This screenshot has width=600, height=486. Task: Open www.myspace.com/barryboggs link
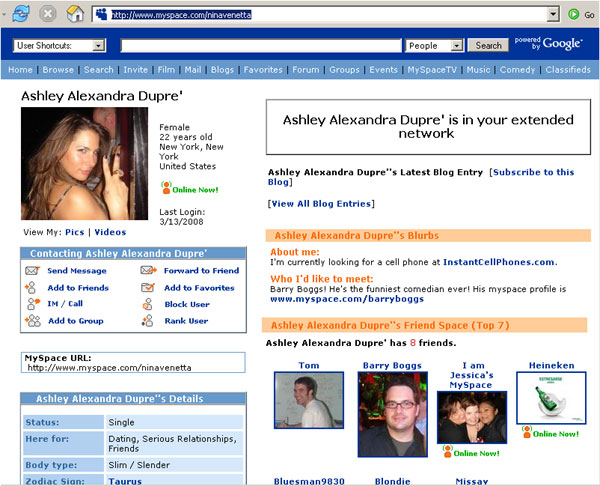tap(347, 299)
